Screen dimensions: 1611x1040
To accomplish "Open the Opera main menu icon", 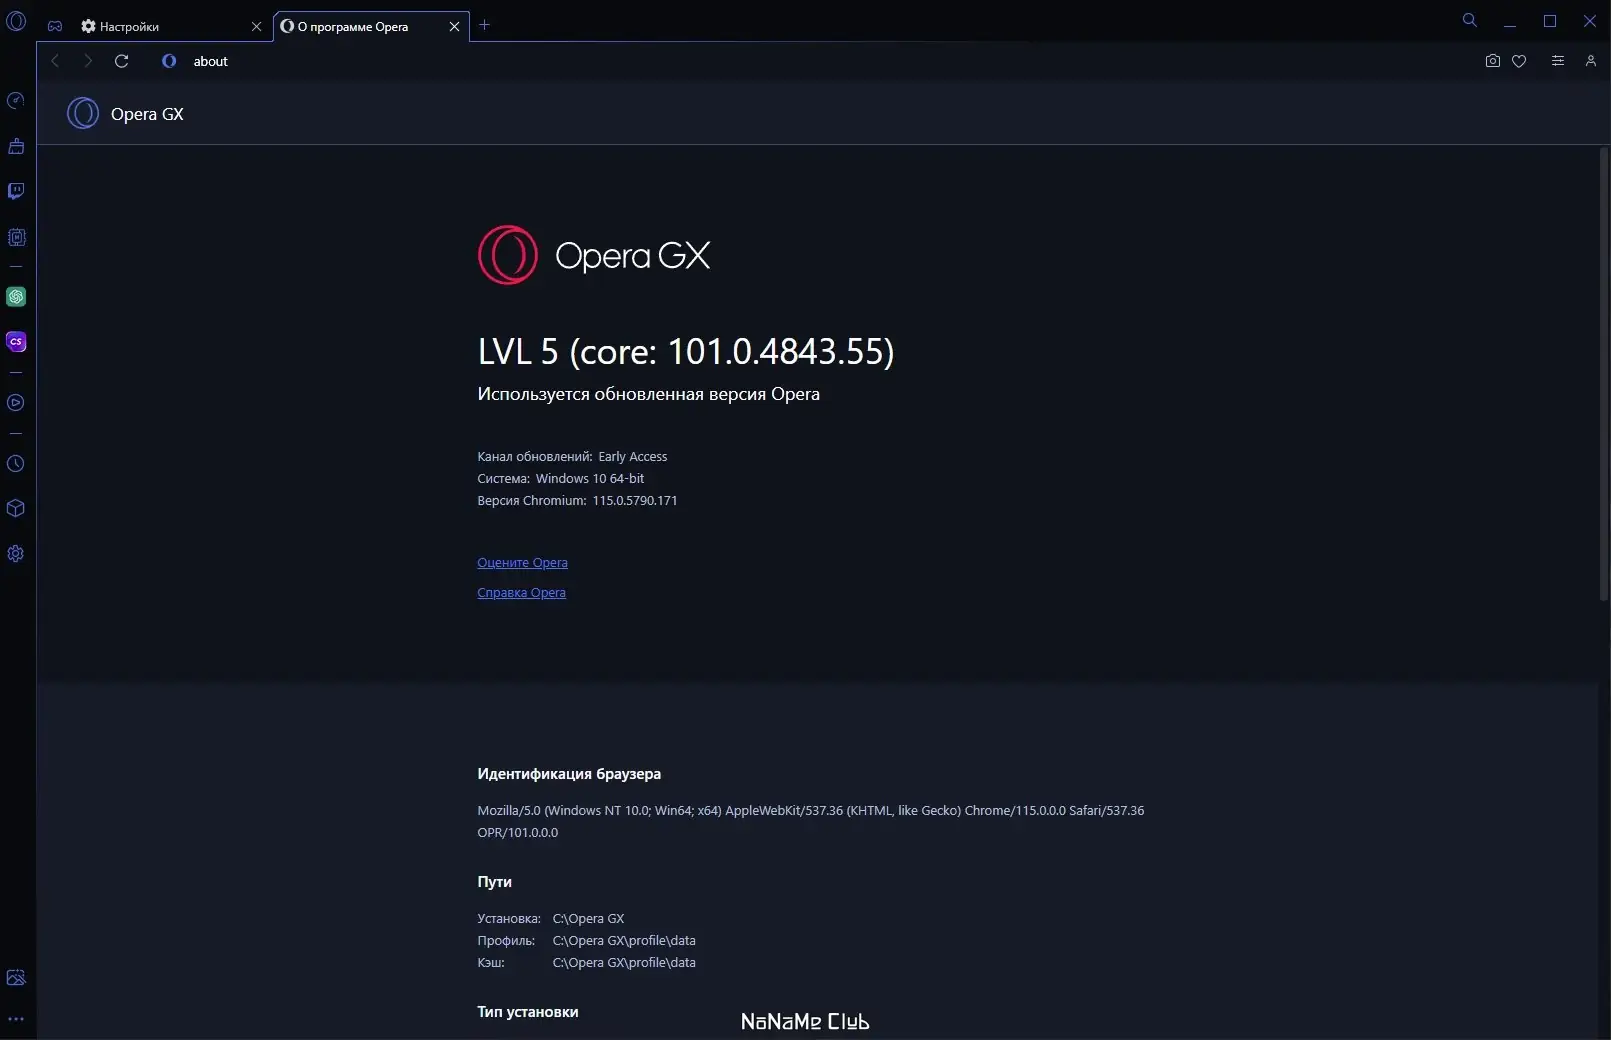I will (x=16, y=21).
